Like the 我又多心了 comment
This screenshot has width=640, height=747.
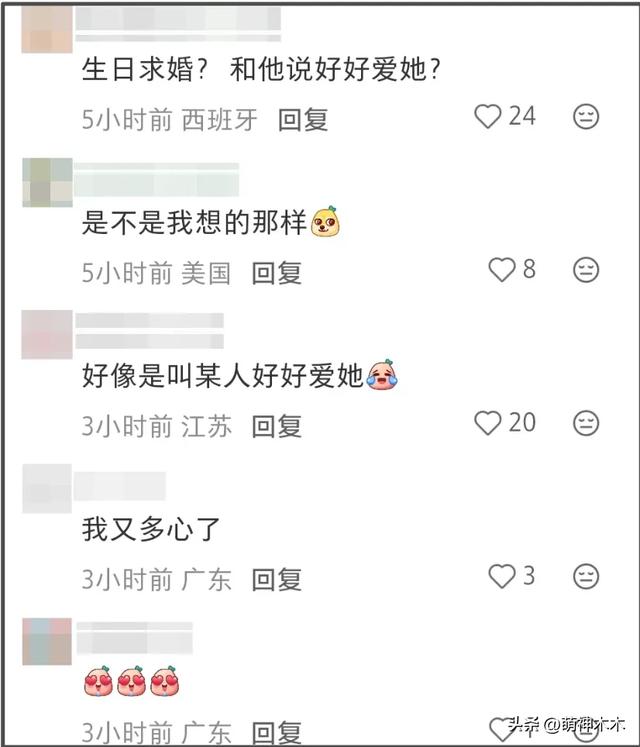502,576
